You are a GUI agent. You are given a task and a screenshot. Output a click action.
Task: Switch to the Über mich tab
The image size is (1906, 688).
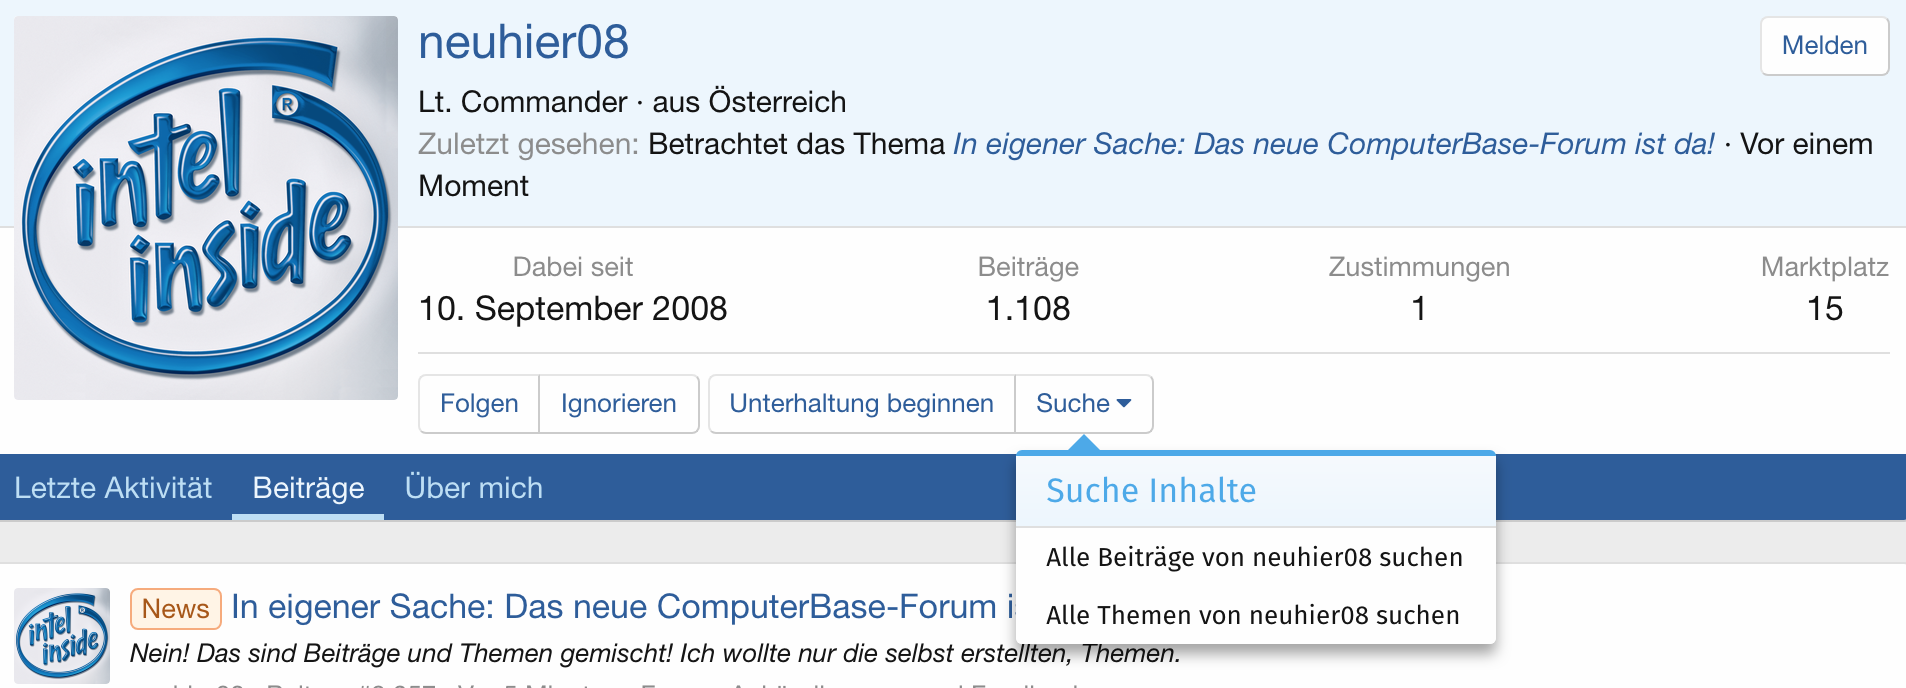coord(474,488)
